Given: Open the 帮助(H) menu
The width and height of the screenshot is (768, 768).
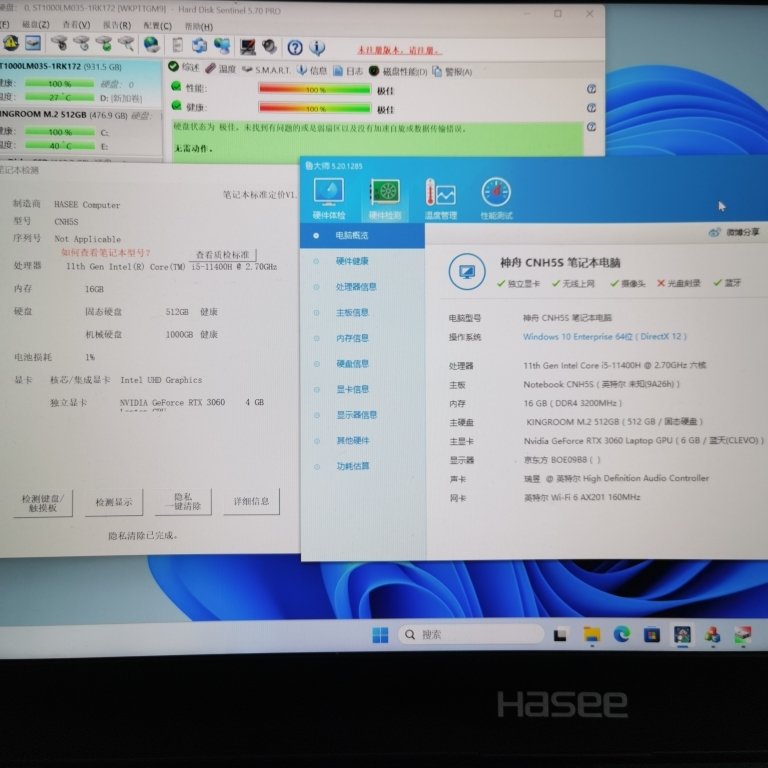Looking at the screenshot, I should click(198, 26).
